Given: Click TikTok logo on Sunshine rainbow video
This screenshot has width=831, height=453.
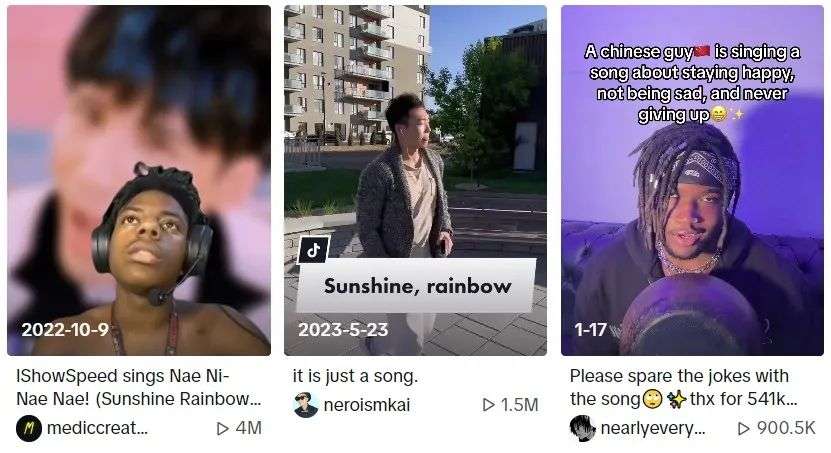Looking at the screenshot, I should [x=314, y=249].
